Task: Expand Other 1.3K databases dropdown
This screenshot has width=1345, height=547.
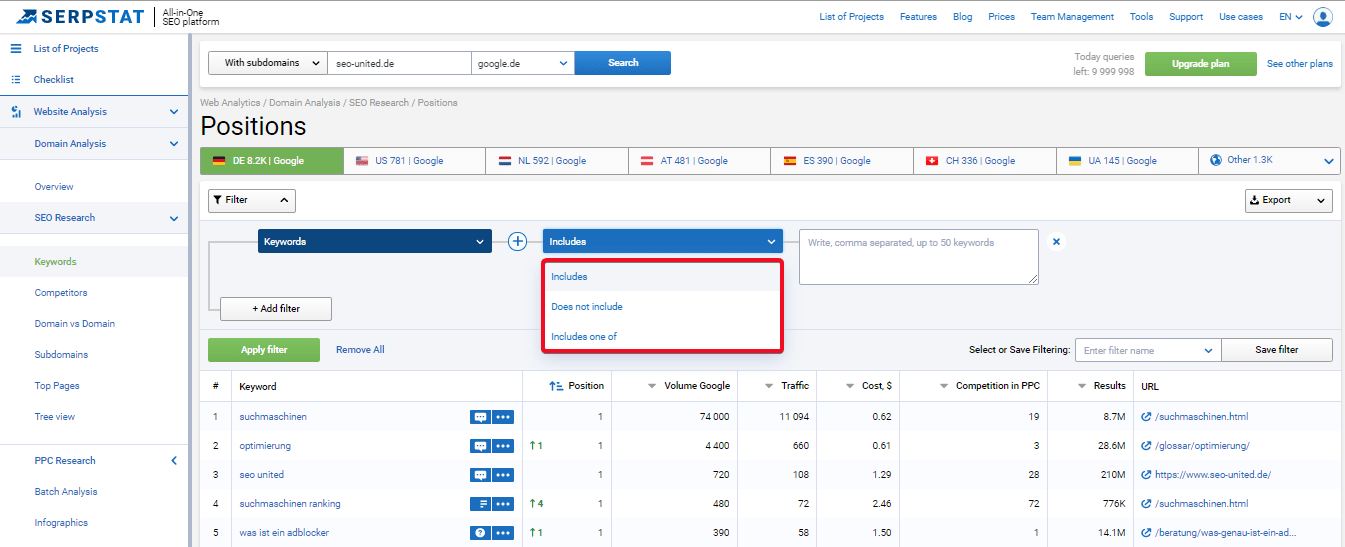Action: [1269, 160]
